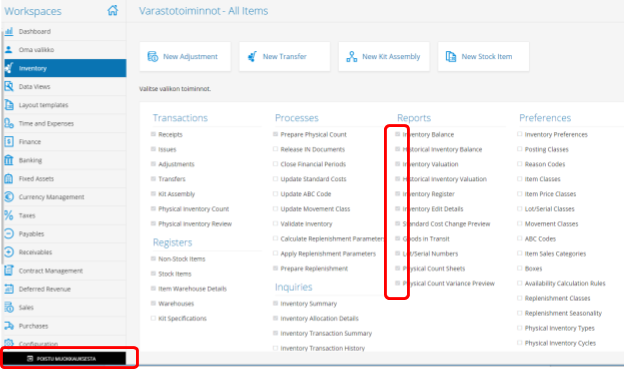Click the home icon beside Workspaces
624x369 pixels.
[113, 10]
